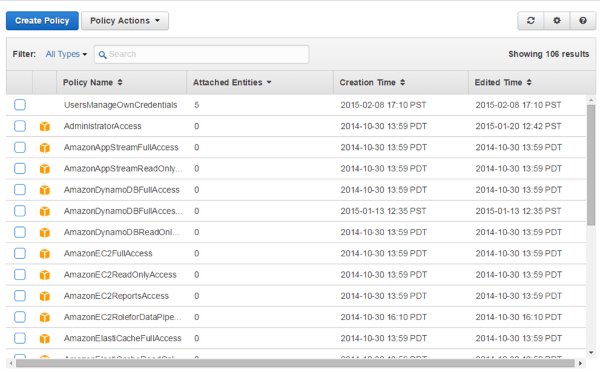The height and width of the screenshot is (374, 600).
Task: Click the vertical scrollbar thumb
Action: pyautogui.click(x=591, y=165)
